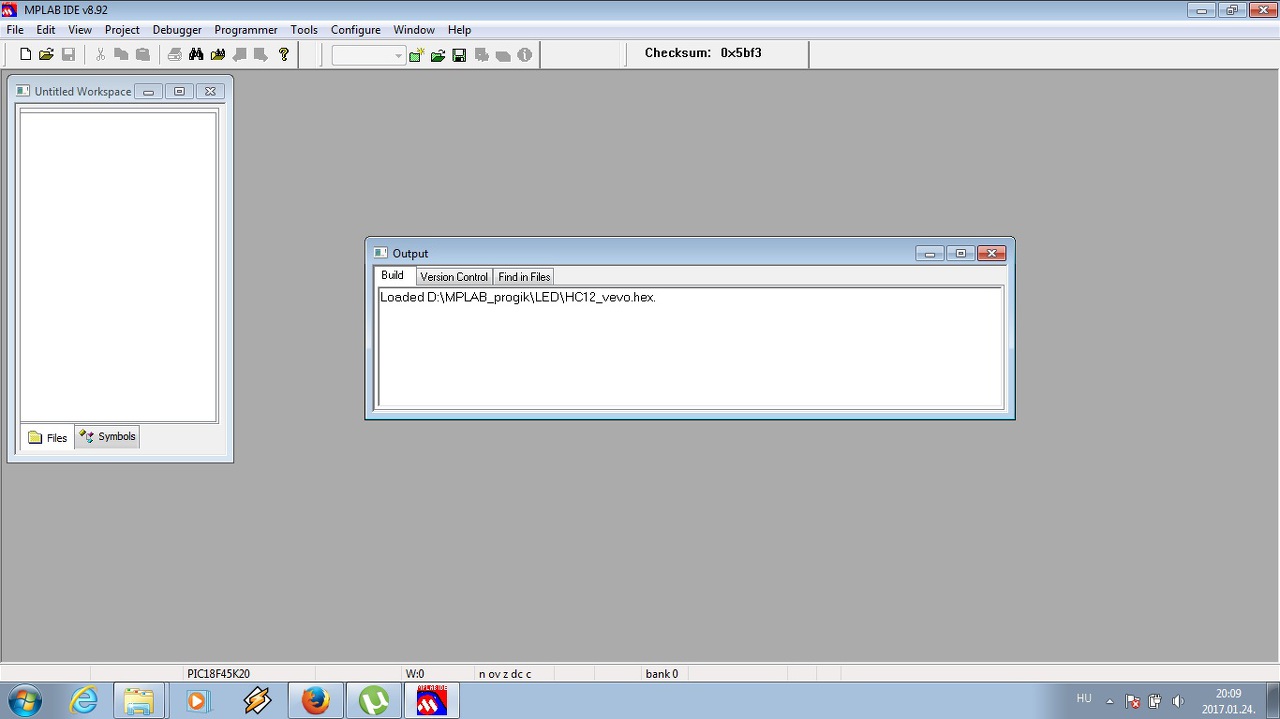This screenshot has width=1280, height=719.
Task: Open the Project menu
Action: (122, 30)
